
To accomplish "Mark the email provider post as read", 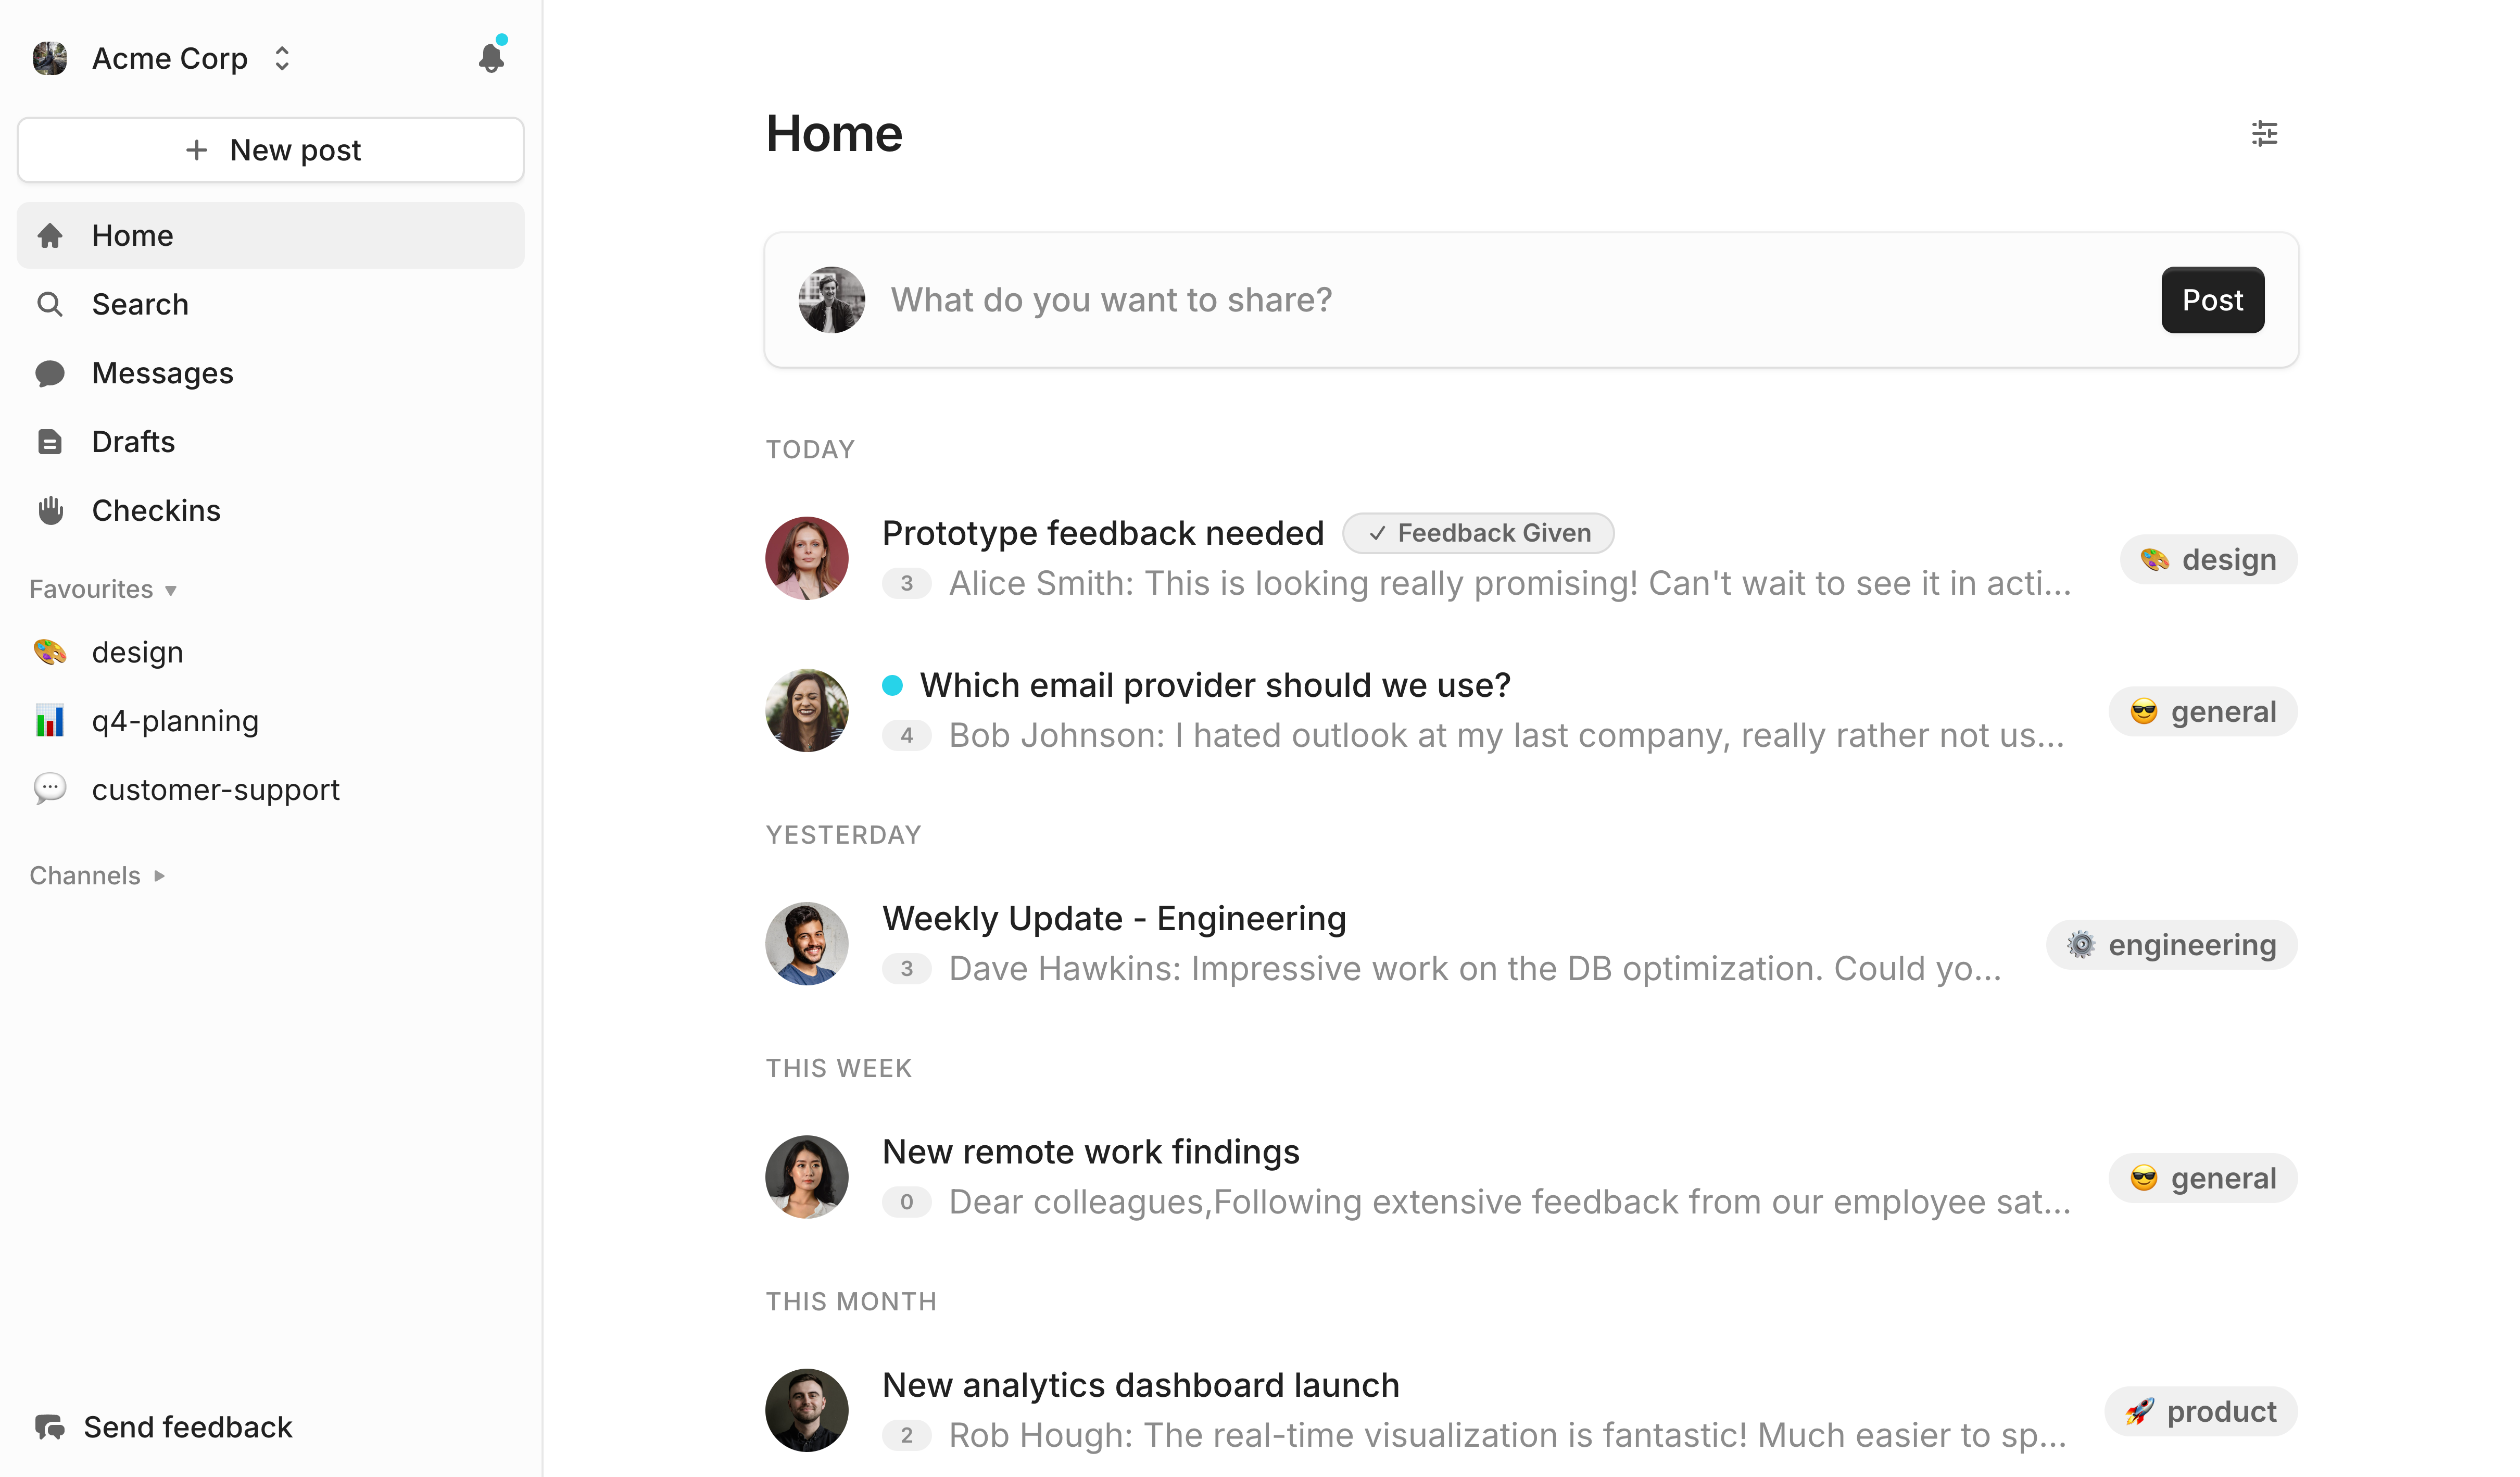I will coord(892,684).
